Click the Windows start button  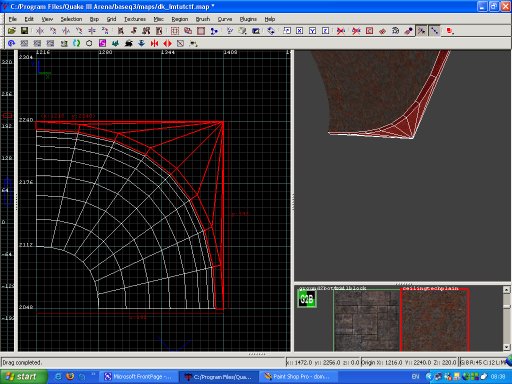[x=23, y=377]
